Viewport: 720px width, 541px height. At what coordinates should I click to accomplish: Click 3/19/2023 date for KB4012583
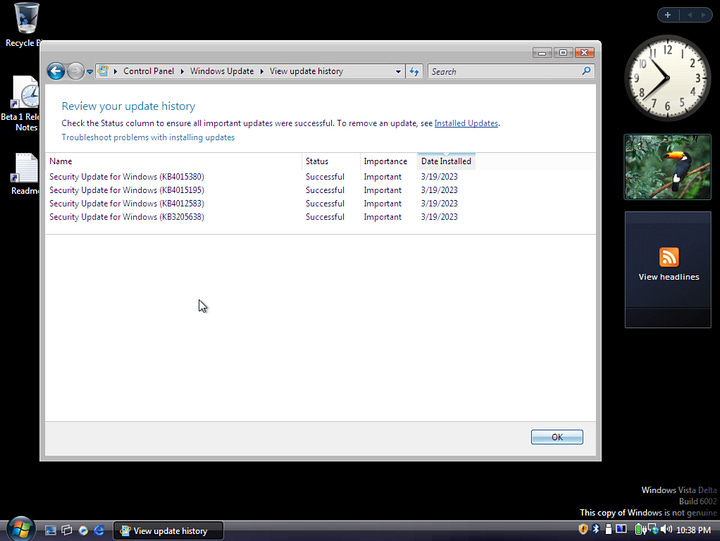[439, 203]
